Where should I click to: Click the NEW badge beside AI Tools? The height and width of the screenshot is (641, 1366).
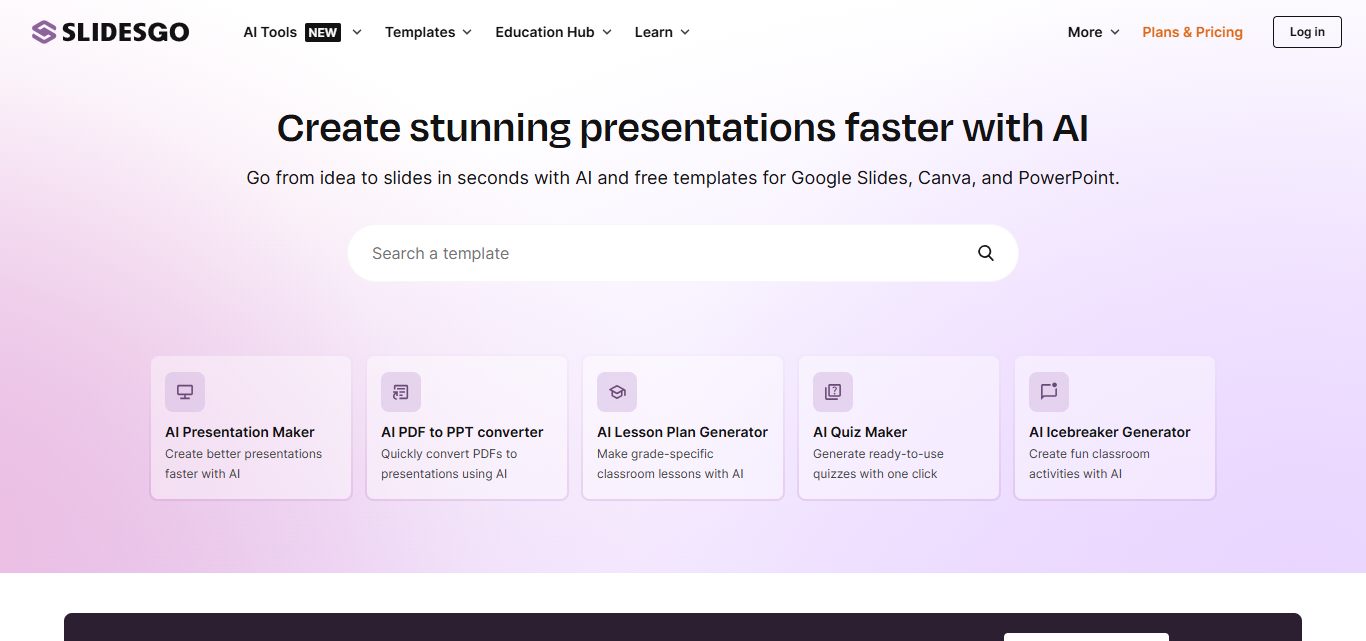click(323, 32)
